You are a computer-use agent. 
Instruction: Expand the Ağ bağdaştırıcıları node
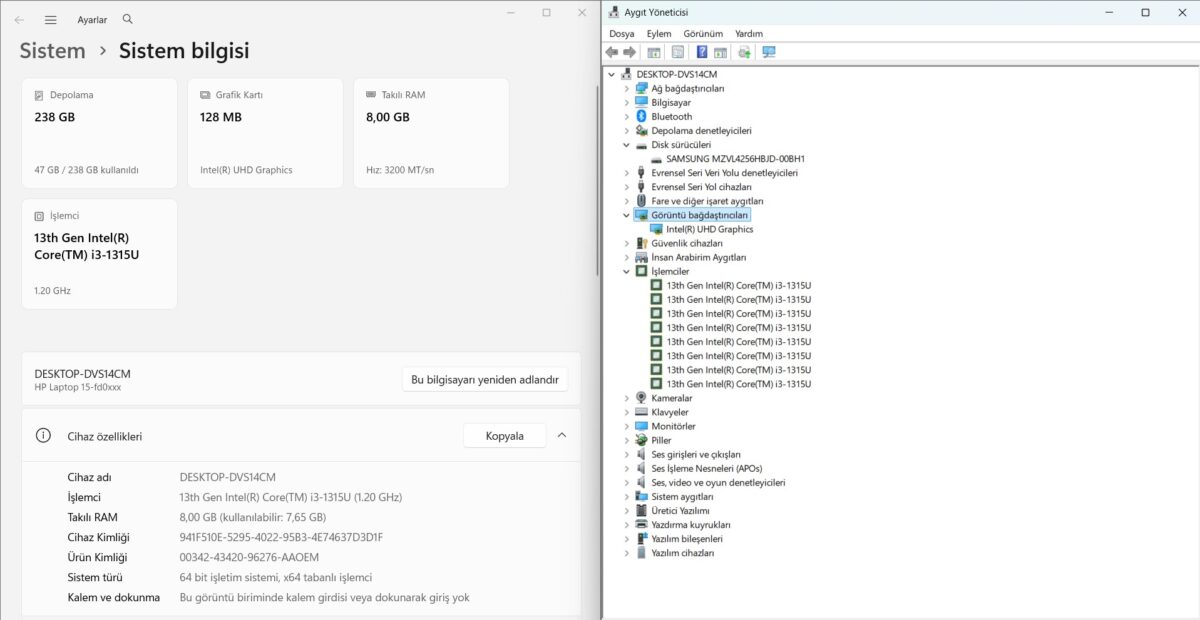[x=627, y=88]
